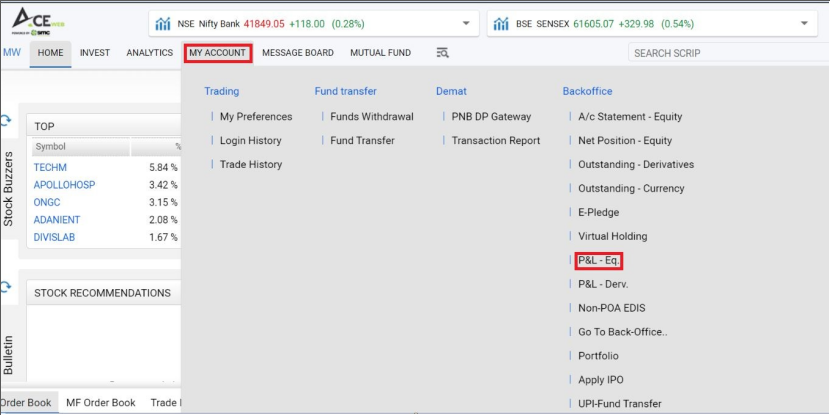The height and width of the screenshot is (415, 830).
Task: Sort by the Symbol column header
Action: [80, 147]
